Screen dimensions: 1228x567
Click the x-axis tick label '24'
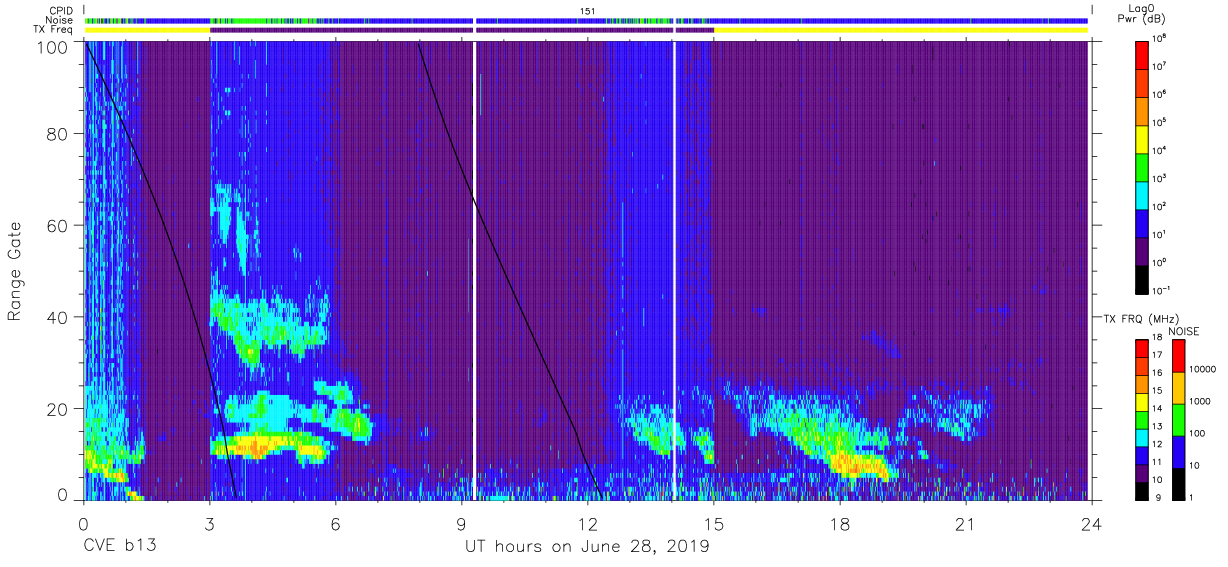click(x=1091, y=523)
